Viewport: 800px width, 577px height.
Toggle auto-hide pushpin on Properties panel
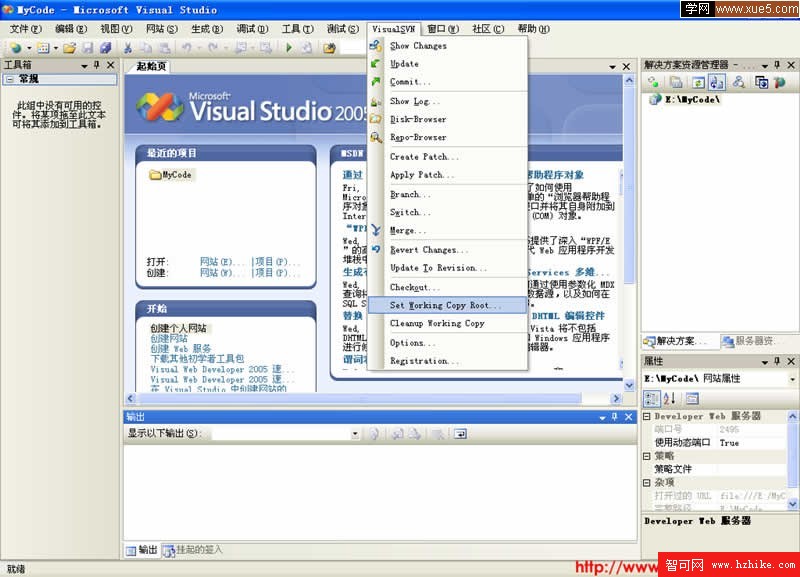(777, 361)
